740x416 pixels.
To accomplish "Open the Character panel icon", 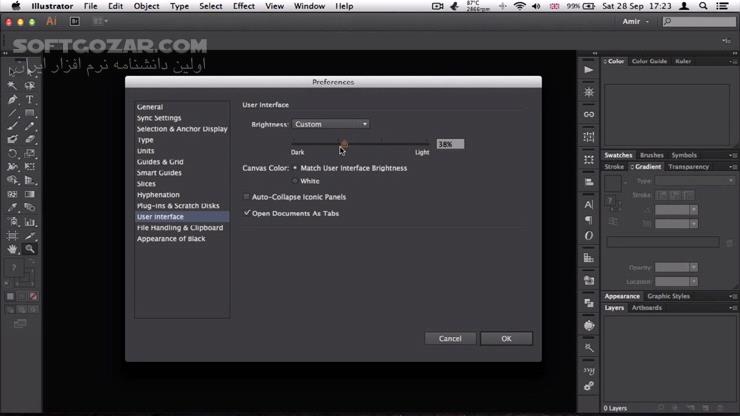I will point(589,204).
